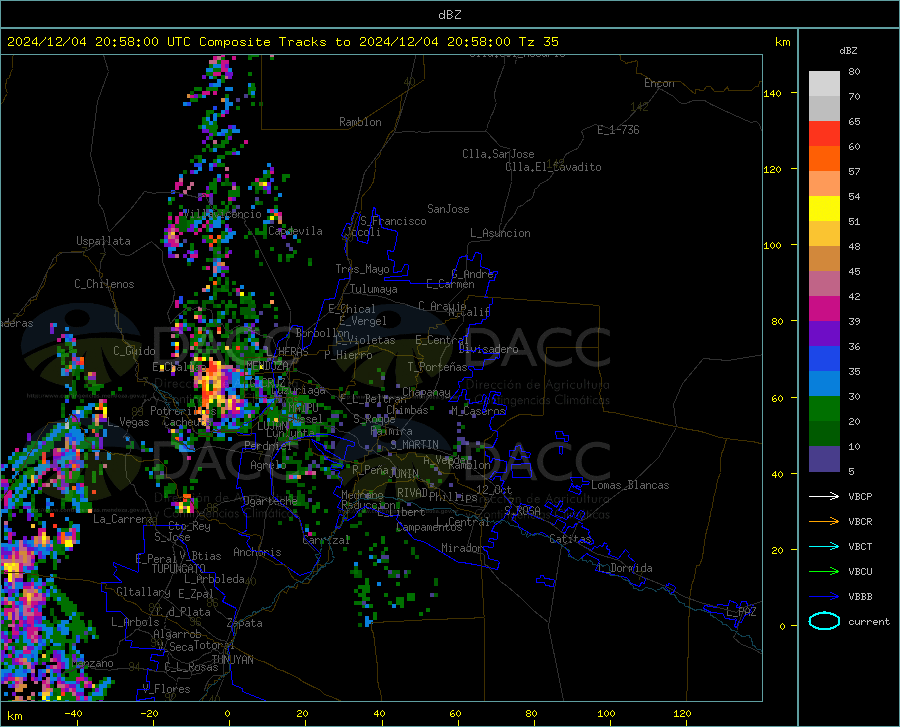Click the 'S_Francisco' map label
This screenshot has height=727, width=900.
(x=393, y=221)
